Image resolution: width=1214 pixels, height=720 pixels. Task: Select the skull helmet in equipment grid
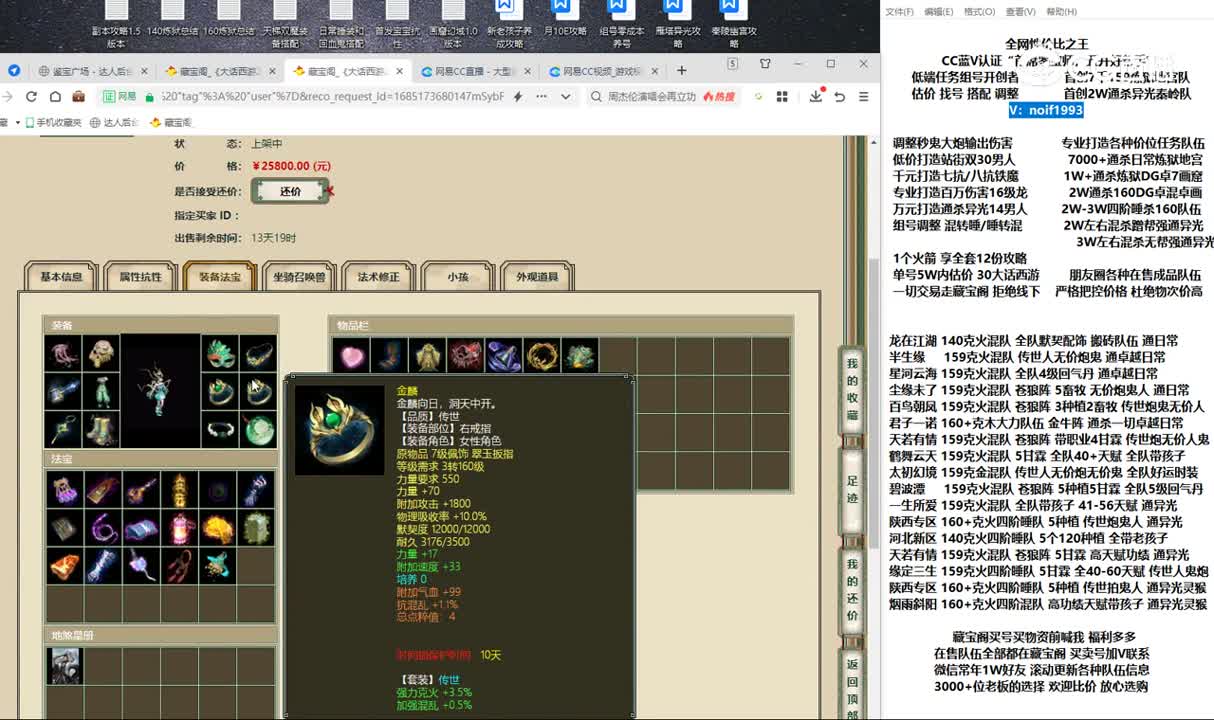(x=101, y=352)
